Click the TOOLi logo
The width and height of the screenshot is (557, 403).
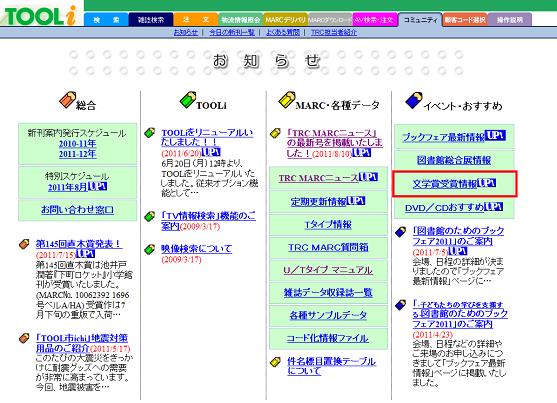tap(40, 15)
